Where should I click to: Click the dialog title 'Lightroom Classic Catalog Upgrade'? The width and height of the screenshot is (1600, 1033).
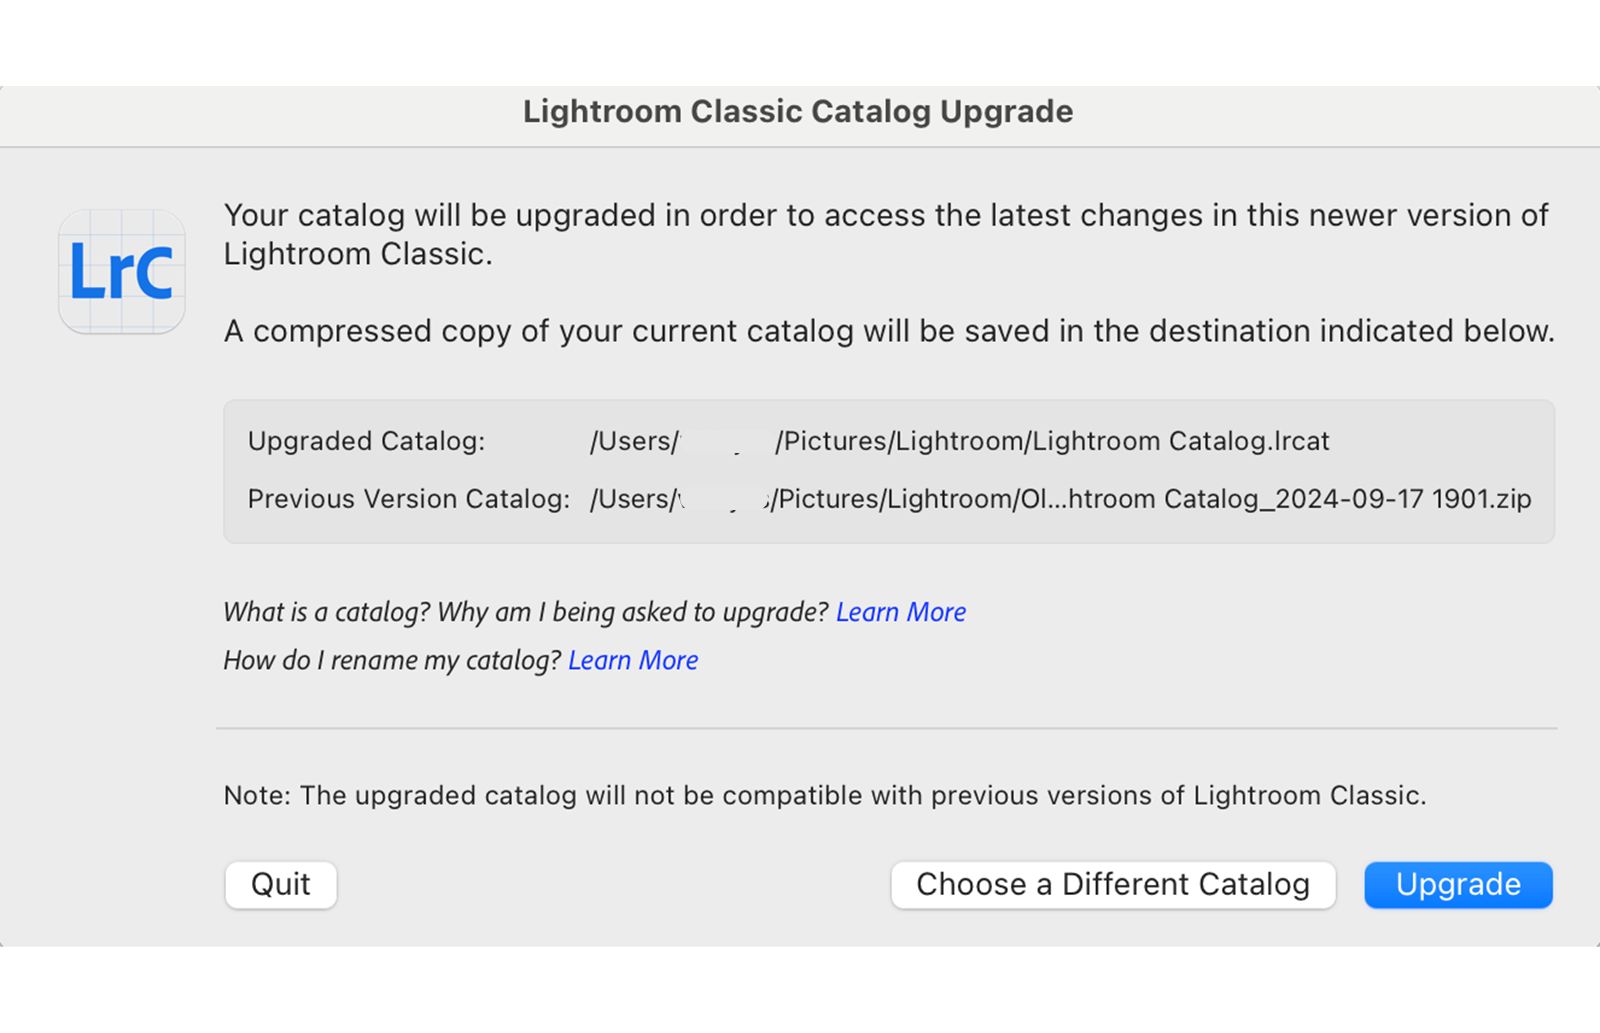pos(797,111)
